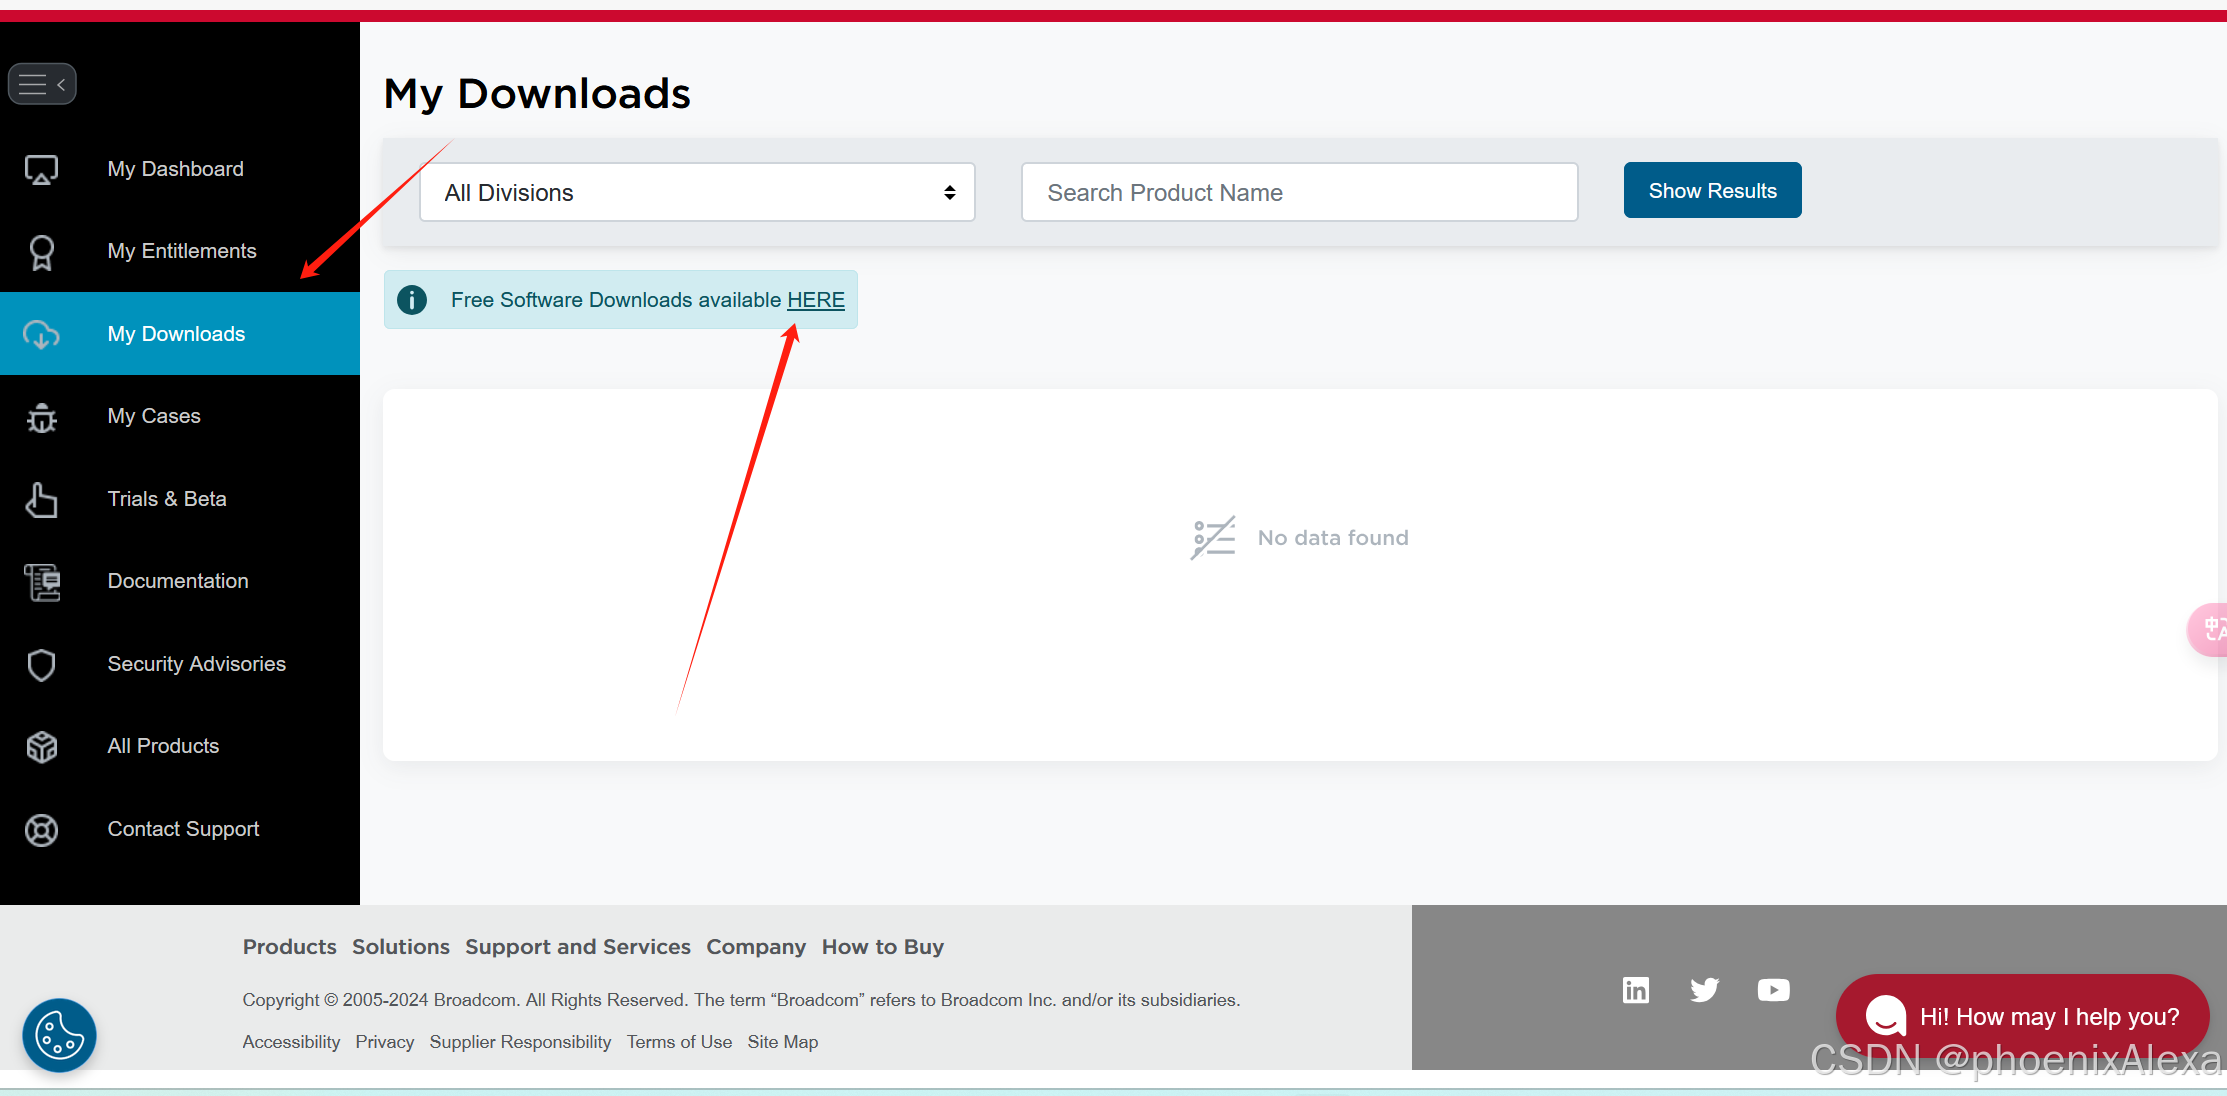The height and width of the screenshot is (1096, 2227).
Task: Follow the HERE free downloads link
Action: [816, 300]
